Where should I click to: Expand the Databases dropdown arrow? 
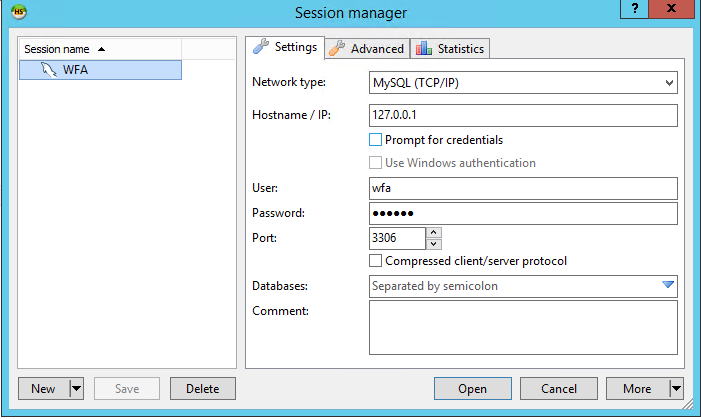pyautogui.click(x=668, y=286)
